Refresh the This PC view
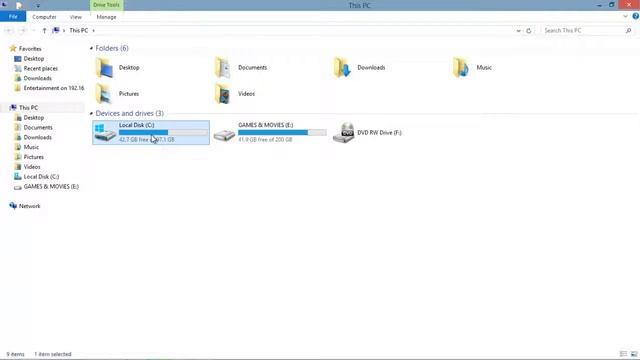The width and height of the screenshot is (640, 360). (529, 31)
